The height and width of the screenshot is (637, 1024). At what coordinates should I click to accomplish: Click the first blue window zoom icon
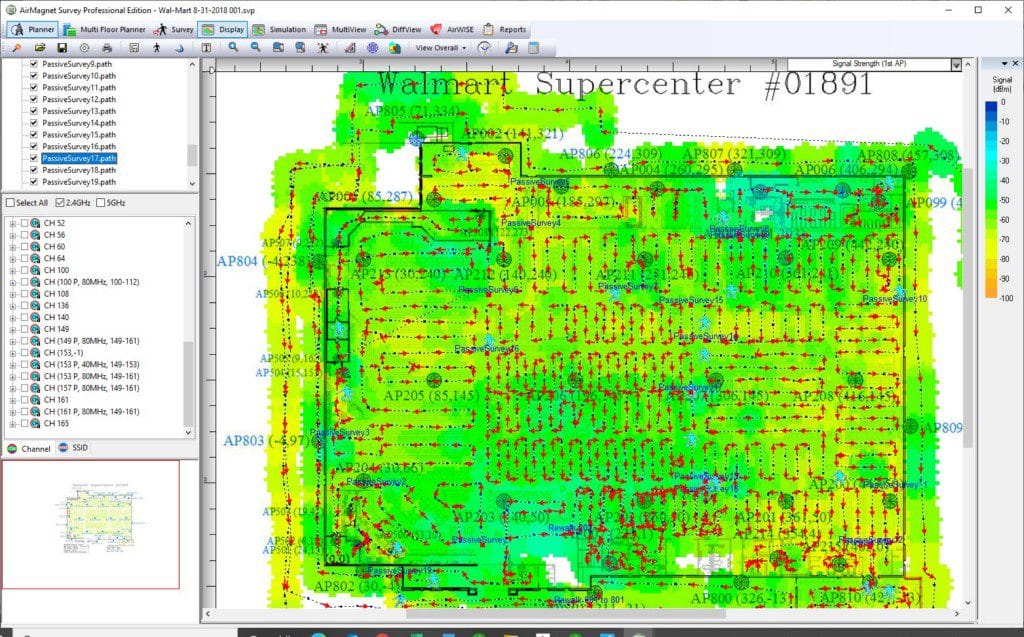278,48
